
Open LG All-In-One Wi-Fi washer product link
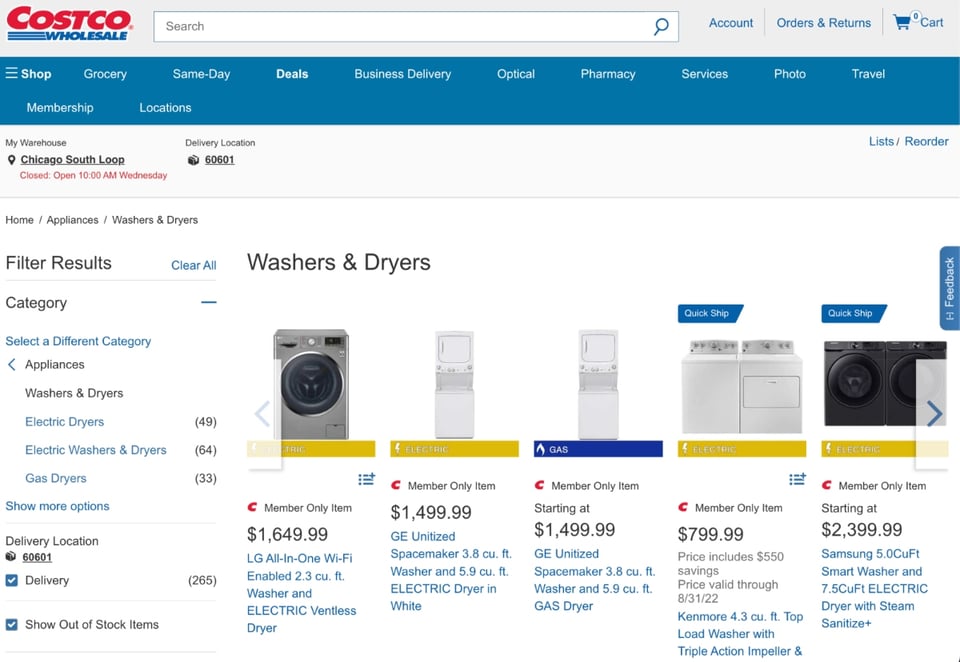301,593
